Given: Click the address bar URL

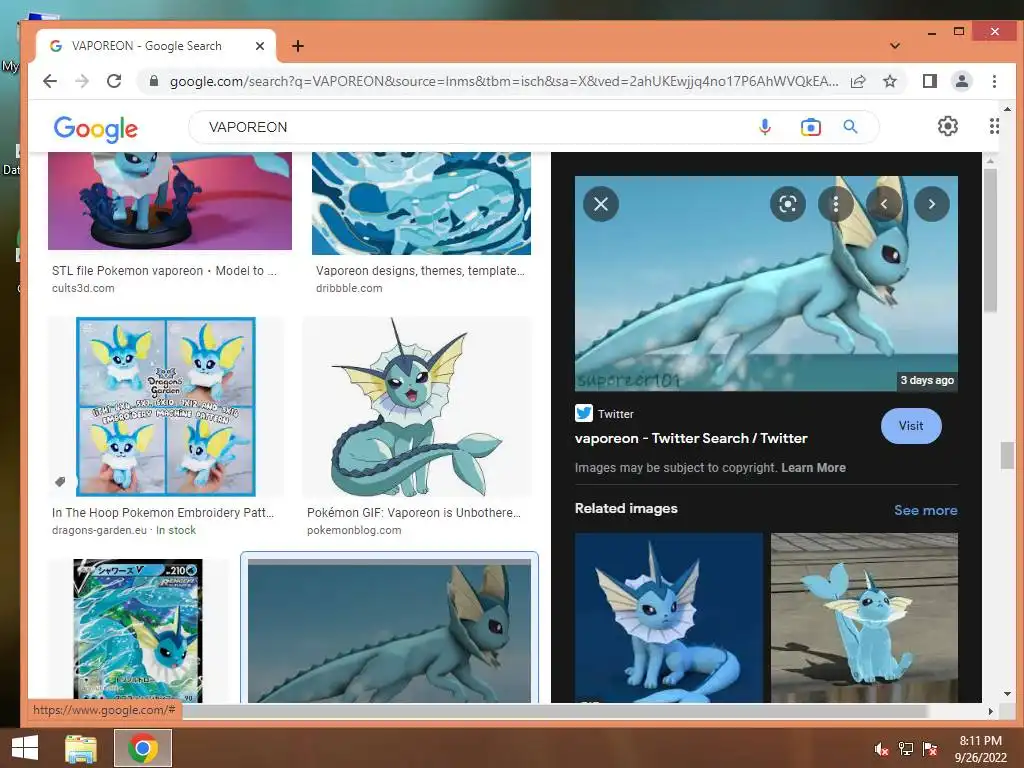Looking at the screenshot, I should [x=504, y=81].
